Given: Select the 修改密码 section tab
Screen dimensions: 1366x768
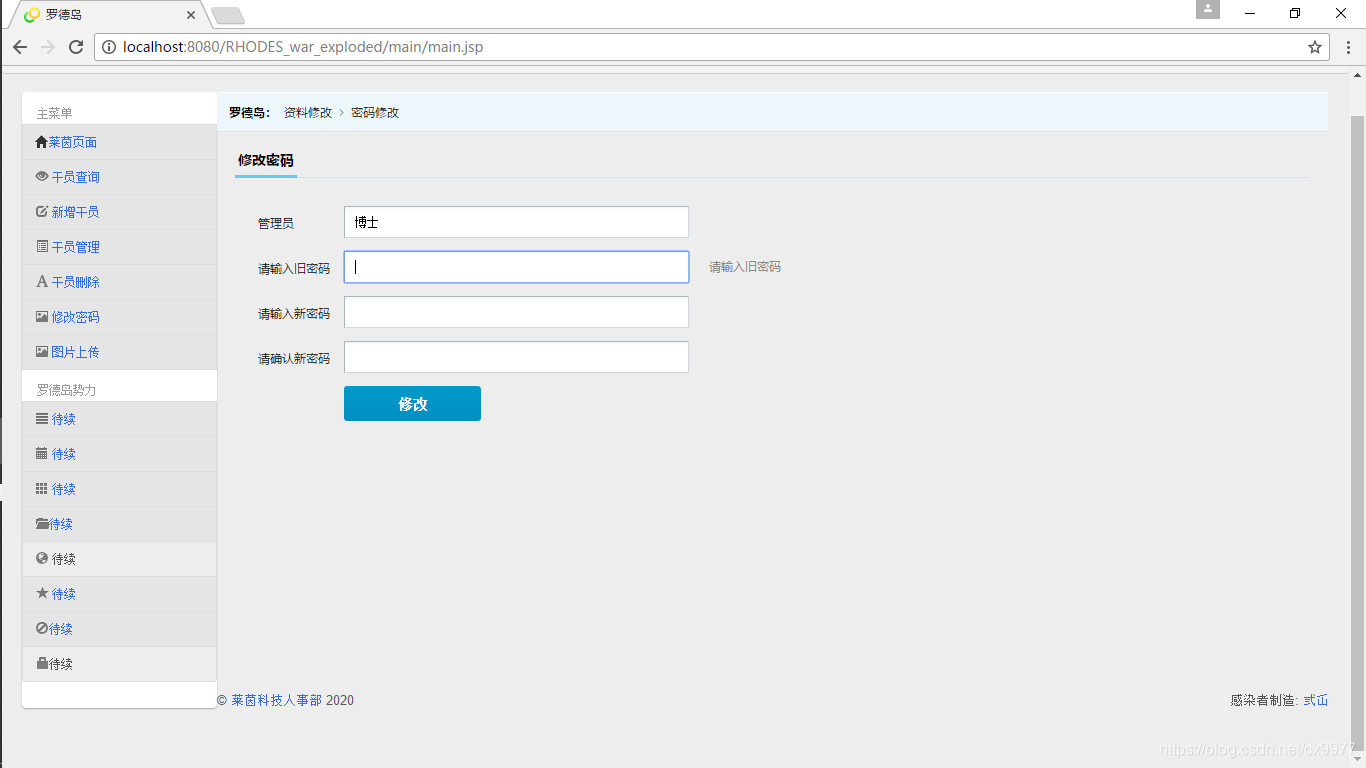Looking at the screenshot, I should click(x=266, y=160).
